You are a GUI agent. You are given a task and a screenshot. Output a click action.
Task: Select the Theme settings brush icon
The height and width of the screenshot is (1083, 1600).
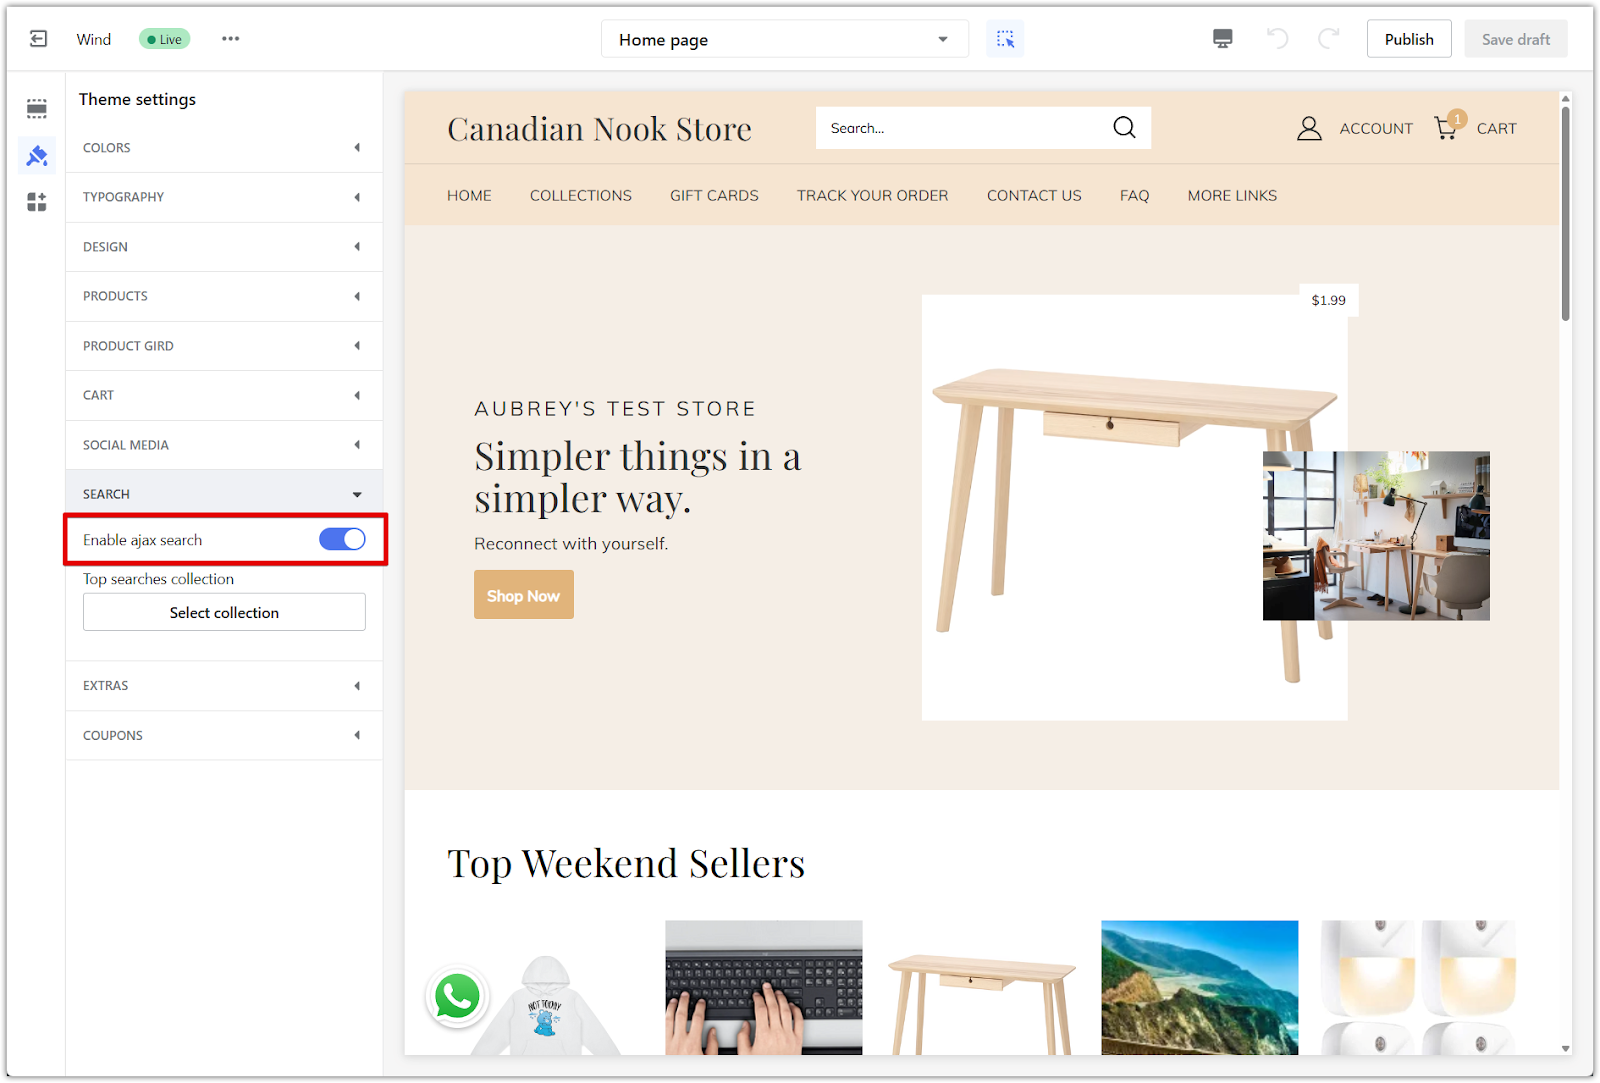pos(37,156)
